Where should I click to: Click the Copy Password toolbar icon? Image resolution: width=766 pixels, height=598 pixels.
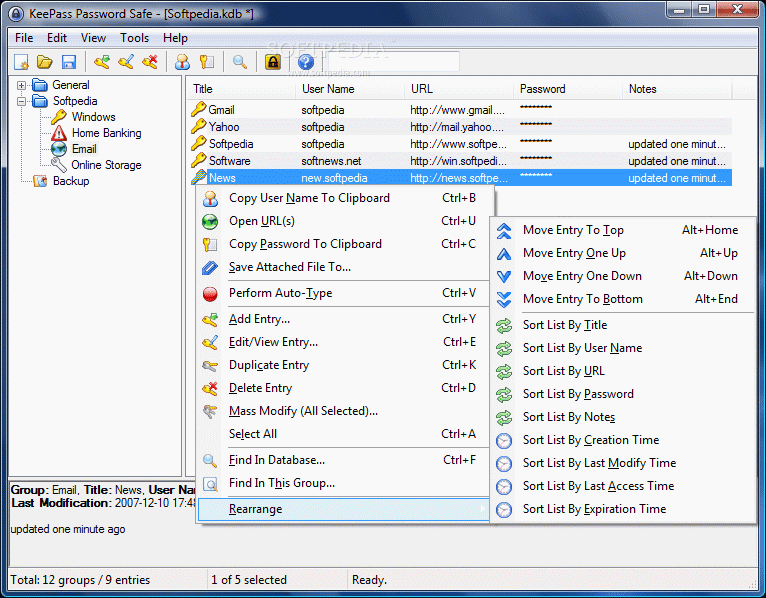pyautogui.click(x=207, y=62)
